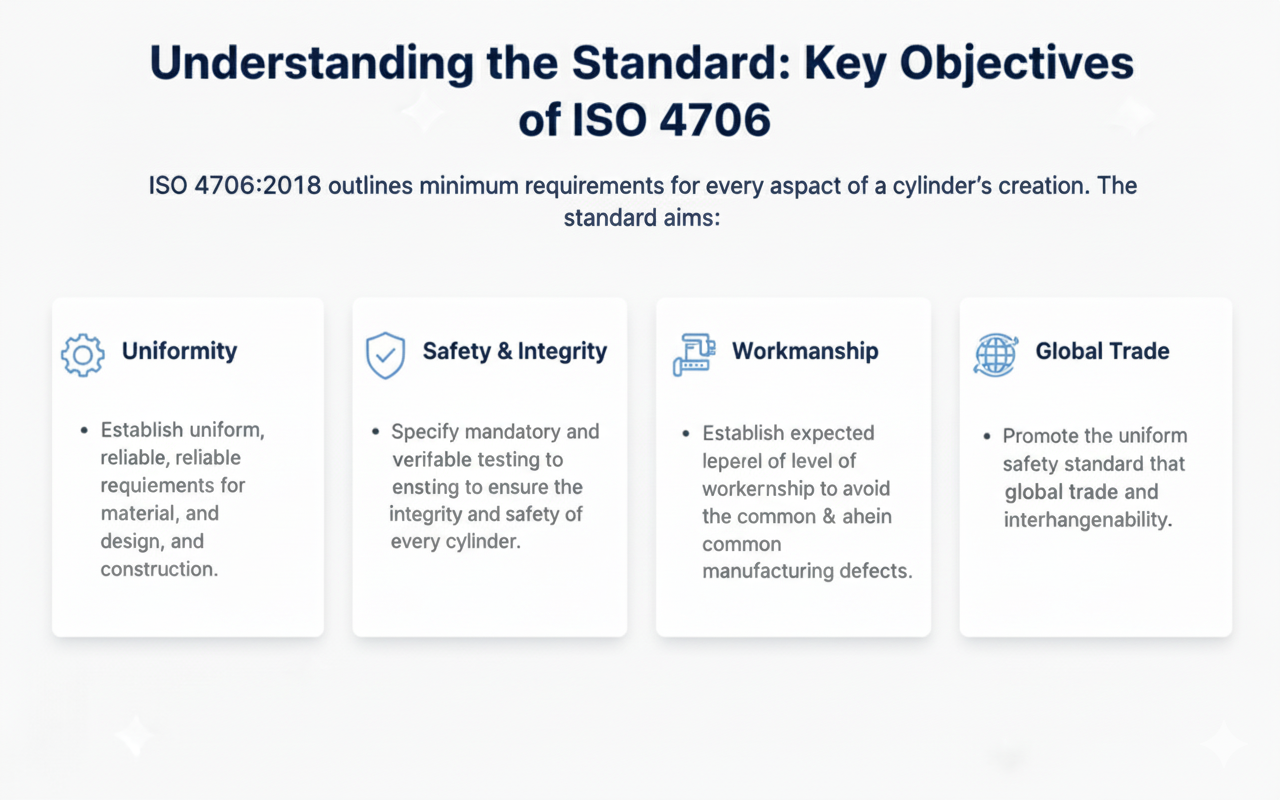This screenshot has width=1280, height=800.
Task: Click the Workmanship card title
Action: (x=805, y=351)
